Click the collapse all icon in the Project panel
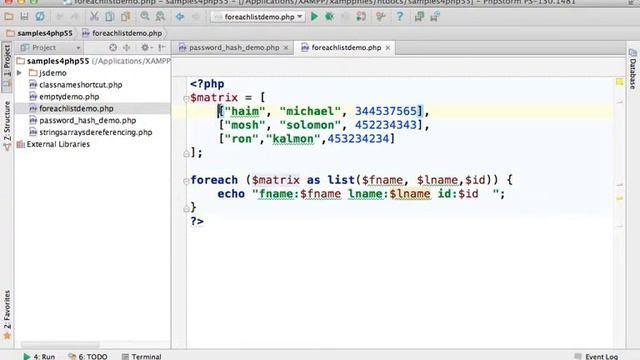 click(x=127, y=48)
